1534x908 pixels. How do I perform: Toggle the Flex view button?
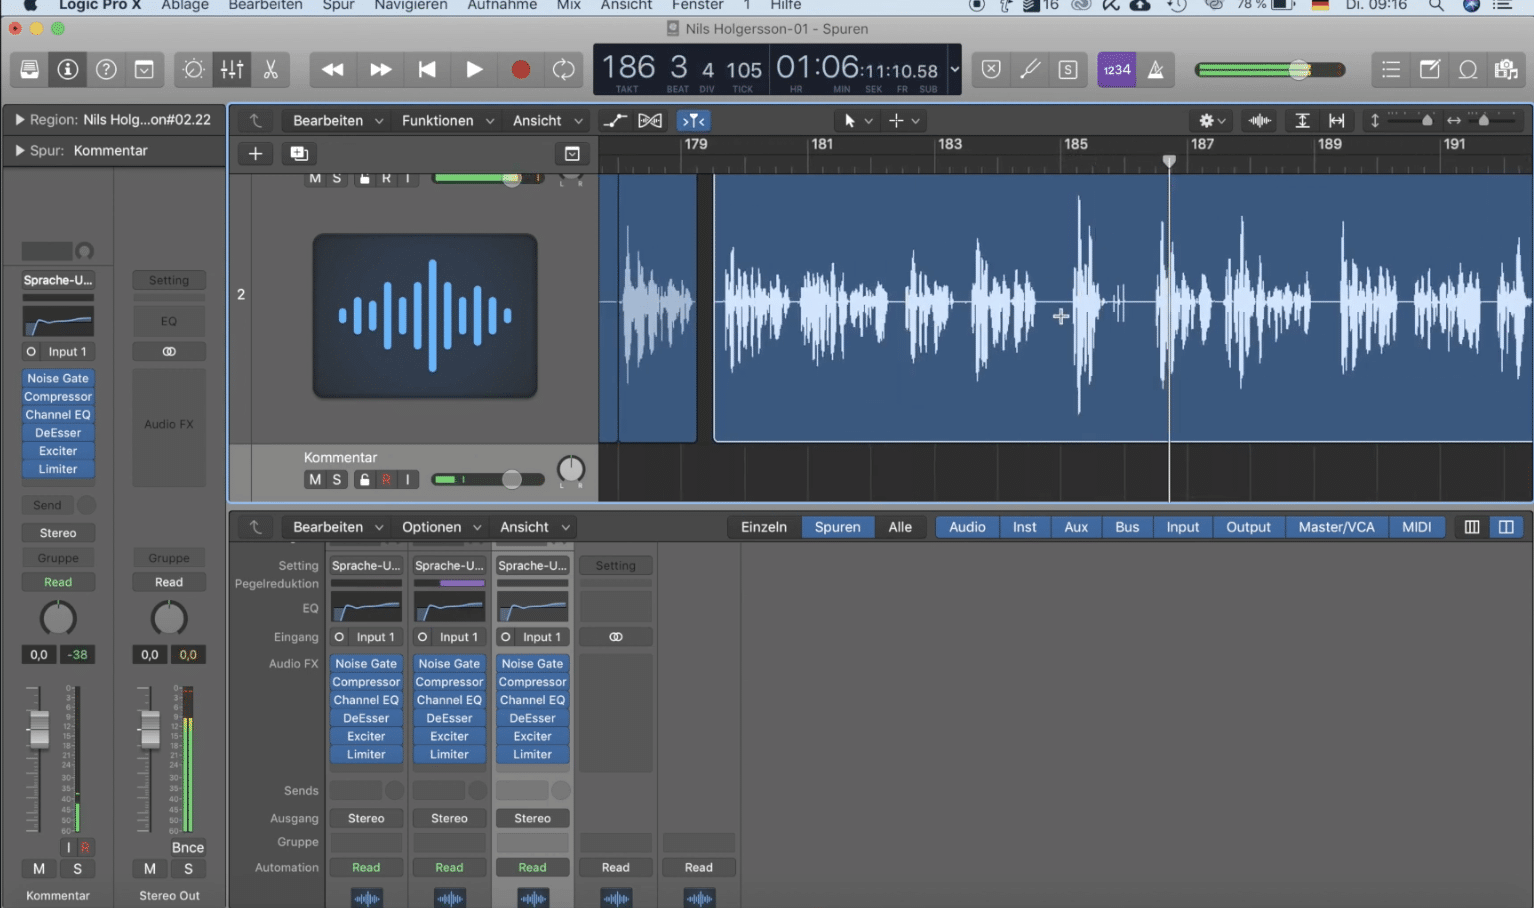pos(650,121)
